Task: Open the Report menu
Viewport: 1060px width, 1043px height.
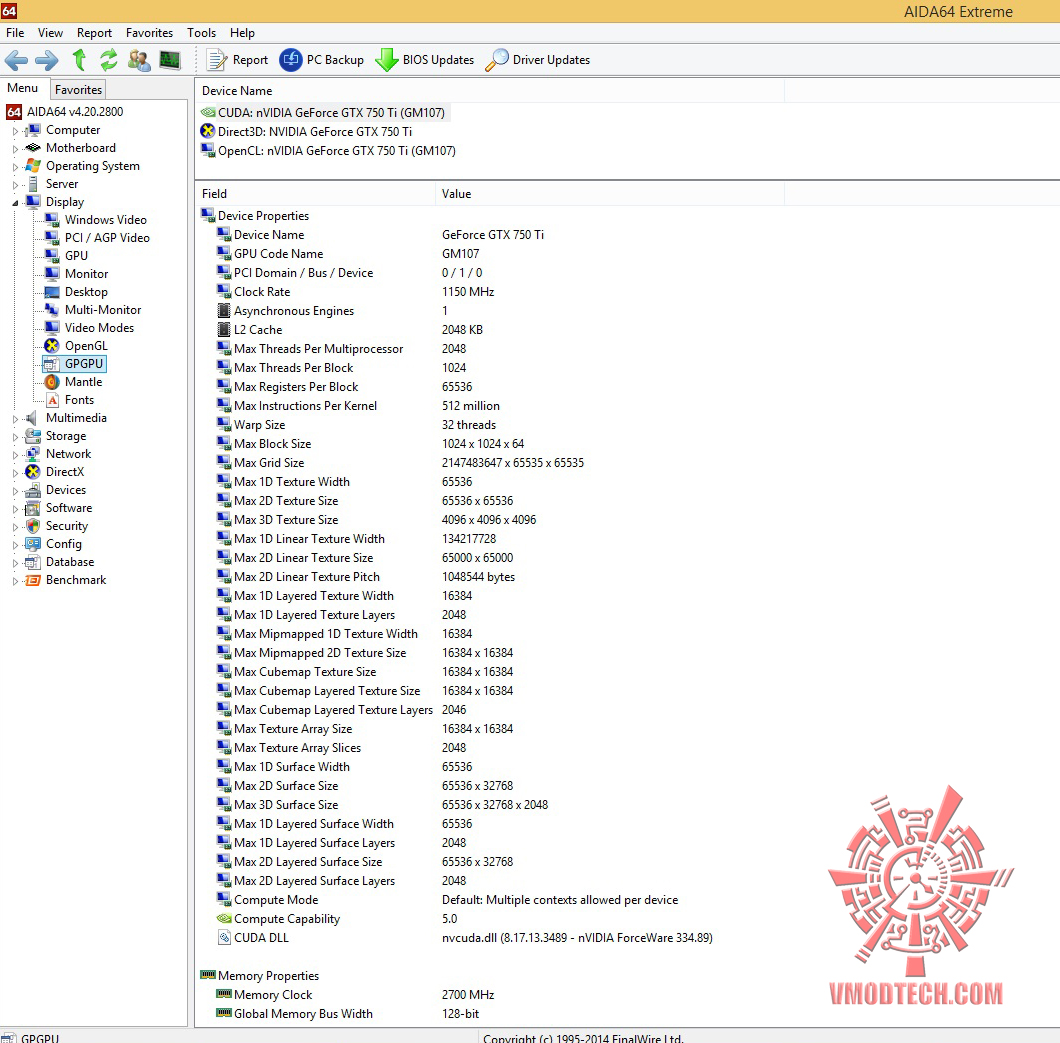Action: click(94, 32)
